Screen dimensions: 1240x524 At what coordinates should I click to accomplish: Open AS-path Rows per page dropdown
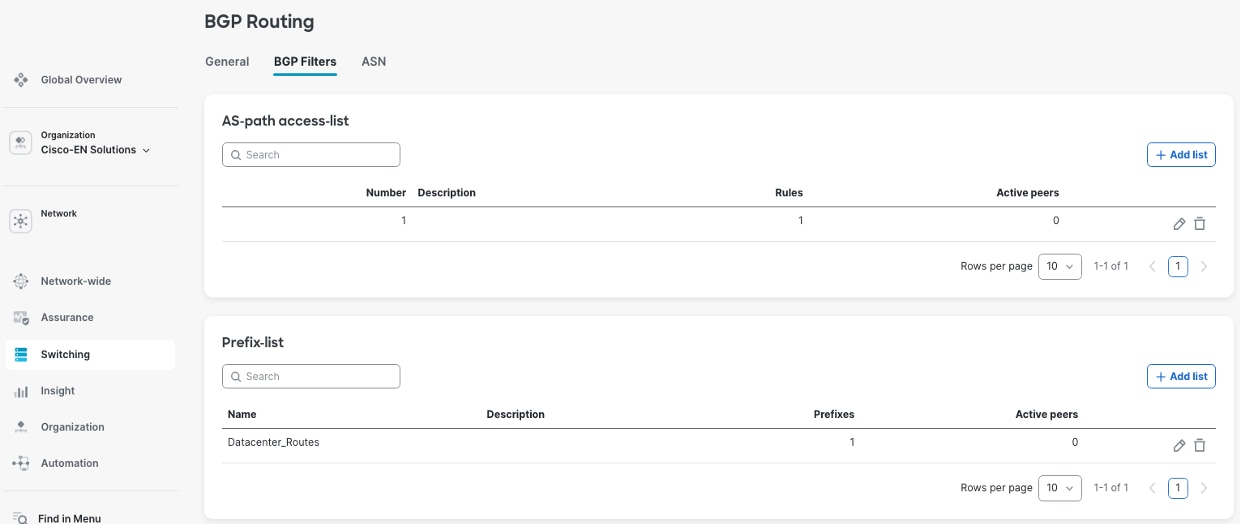pos(1059,266)
